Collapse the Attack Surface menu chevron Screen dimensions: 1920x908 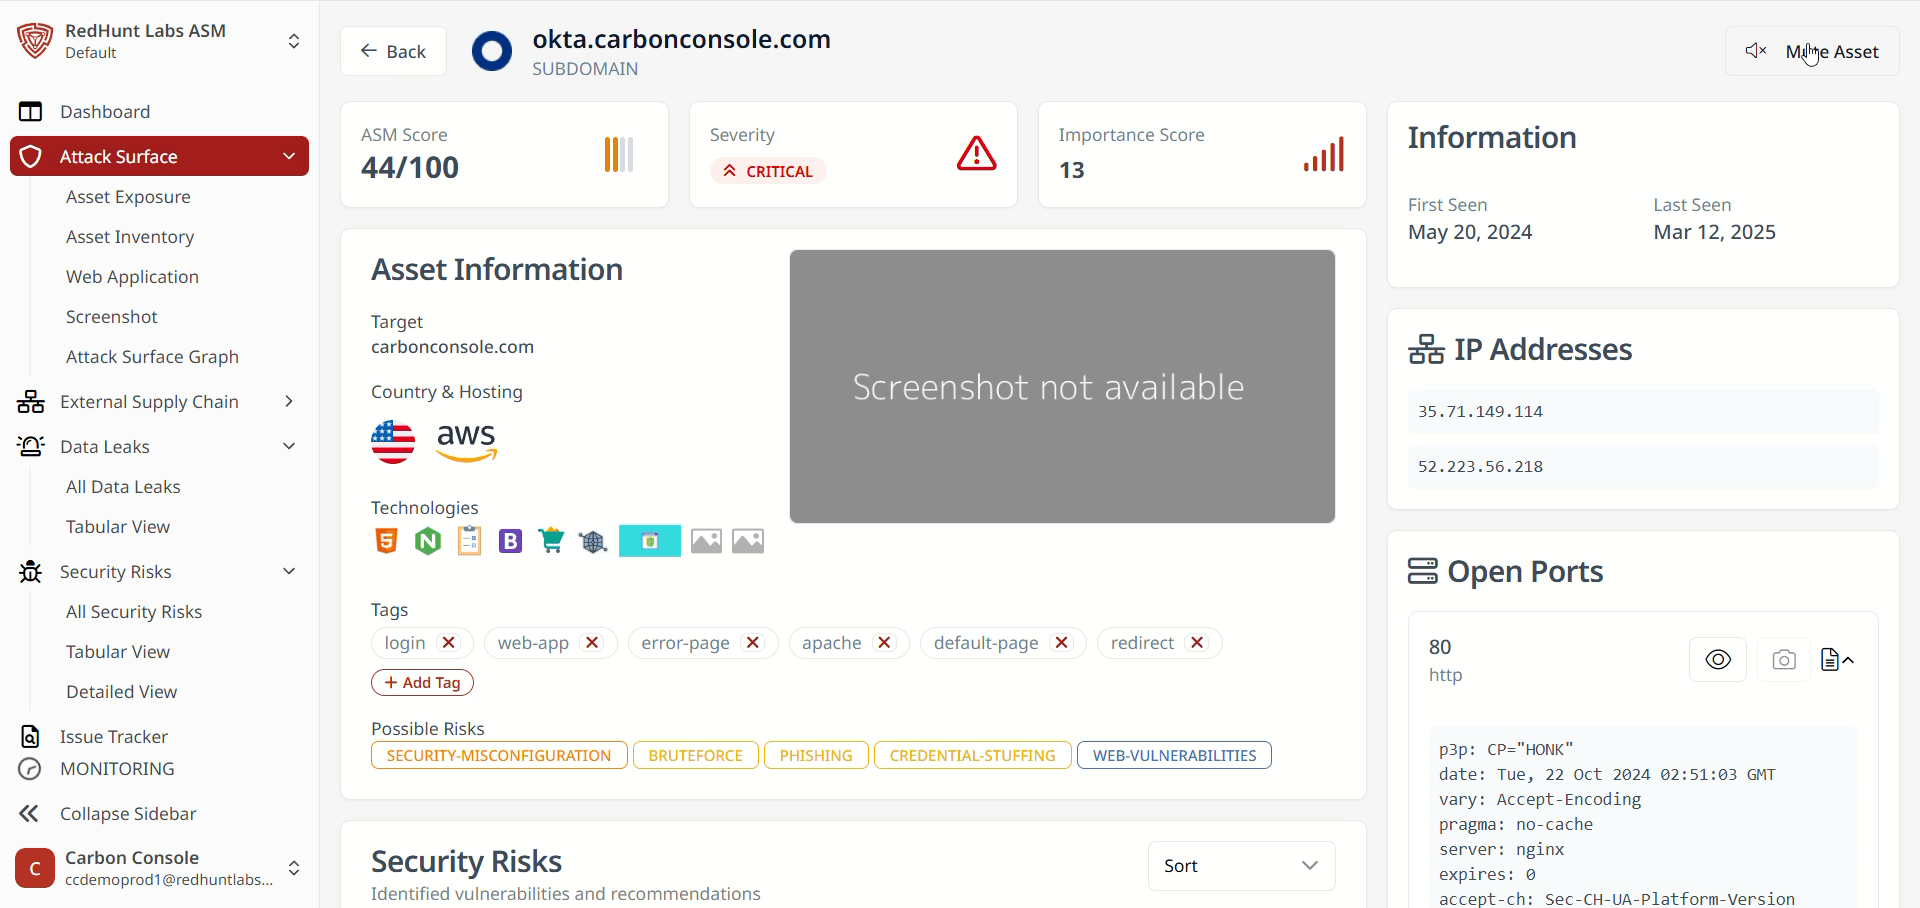click(289, 156)
